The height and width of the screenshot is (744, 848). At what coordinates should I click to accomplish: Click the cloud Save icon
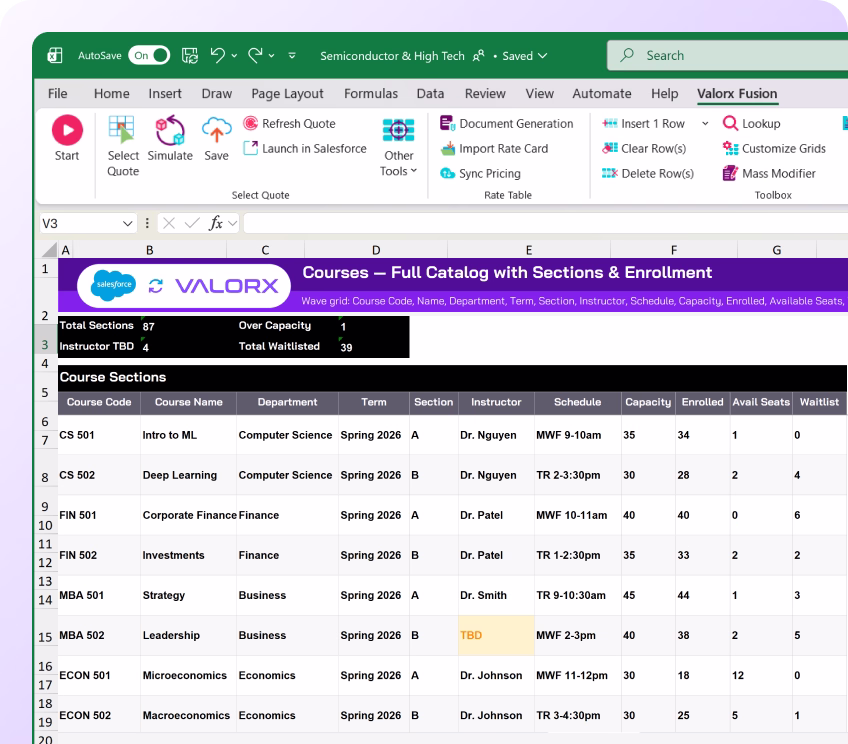pyautogui.click(x=216, y=130)
